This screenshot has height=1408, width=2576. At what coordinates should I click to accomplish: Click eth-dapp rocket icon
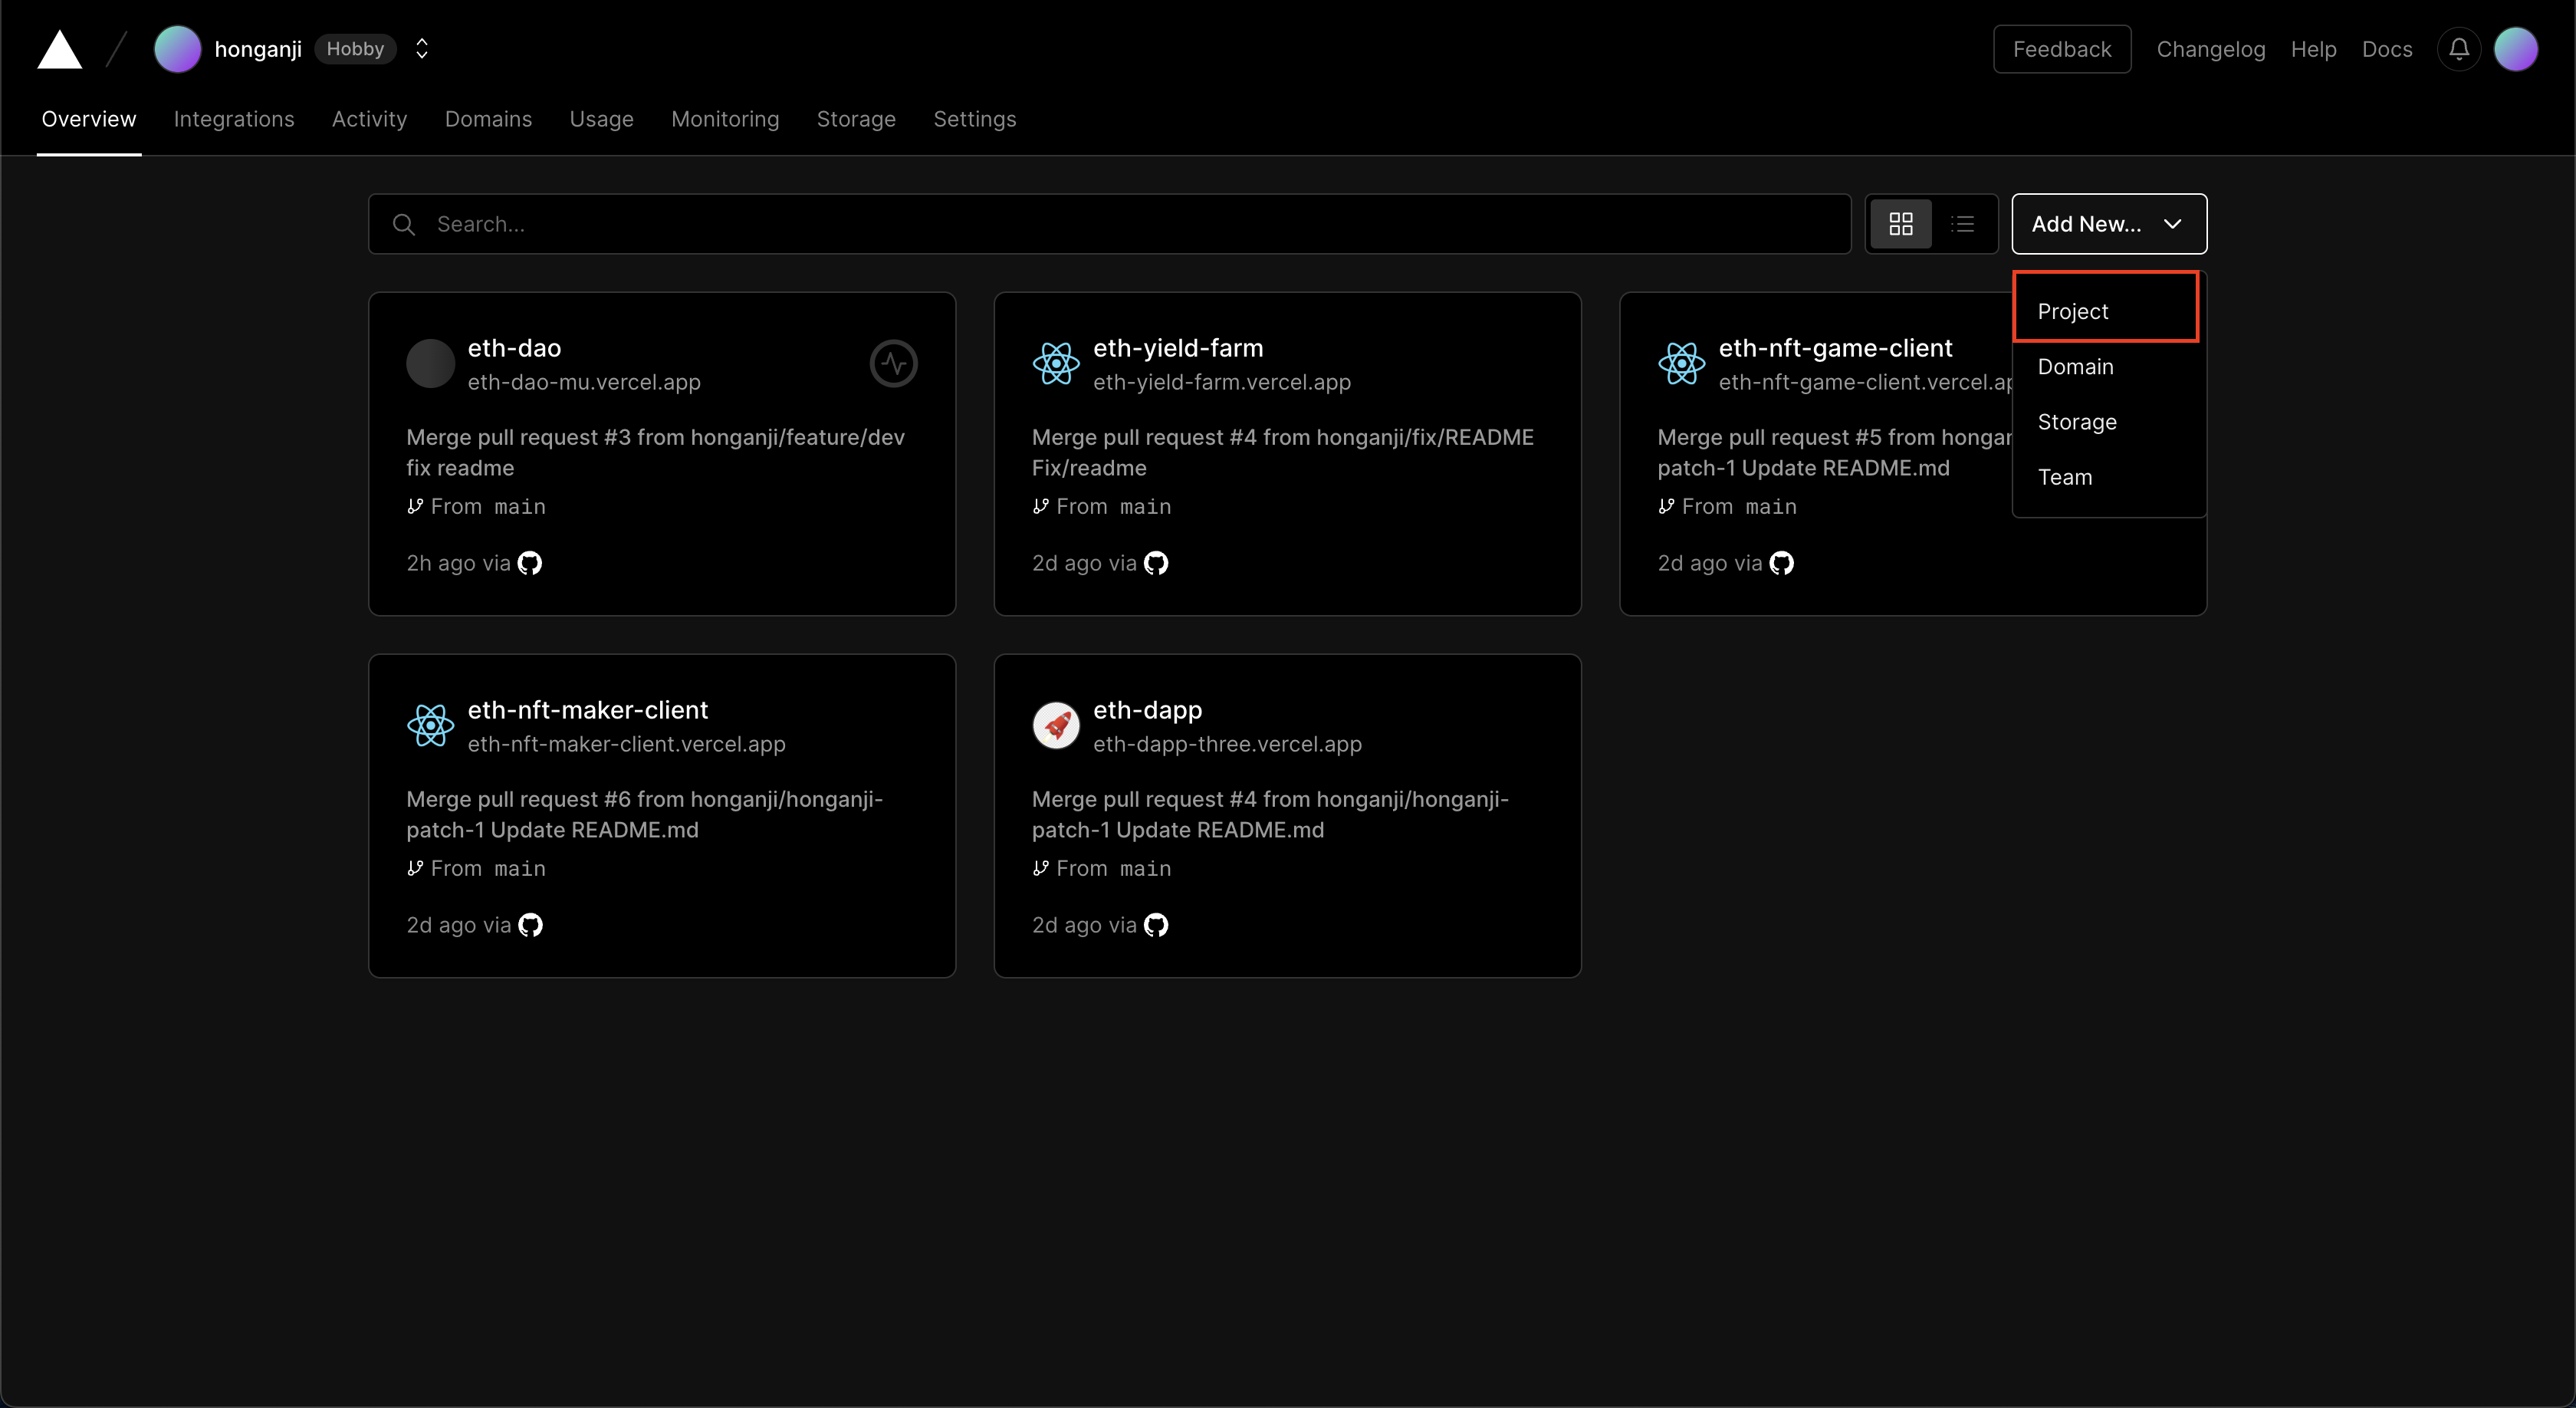point(1056,725)
